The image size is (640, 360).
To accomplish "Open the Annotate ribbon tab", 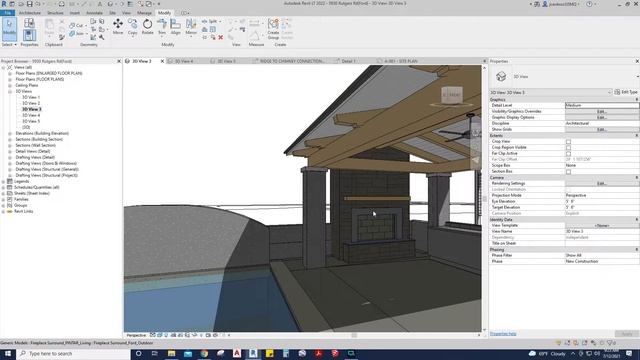I will click(94, 13).
